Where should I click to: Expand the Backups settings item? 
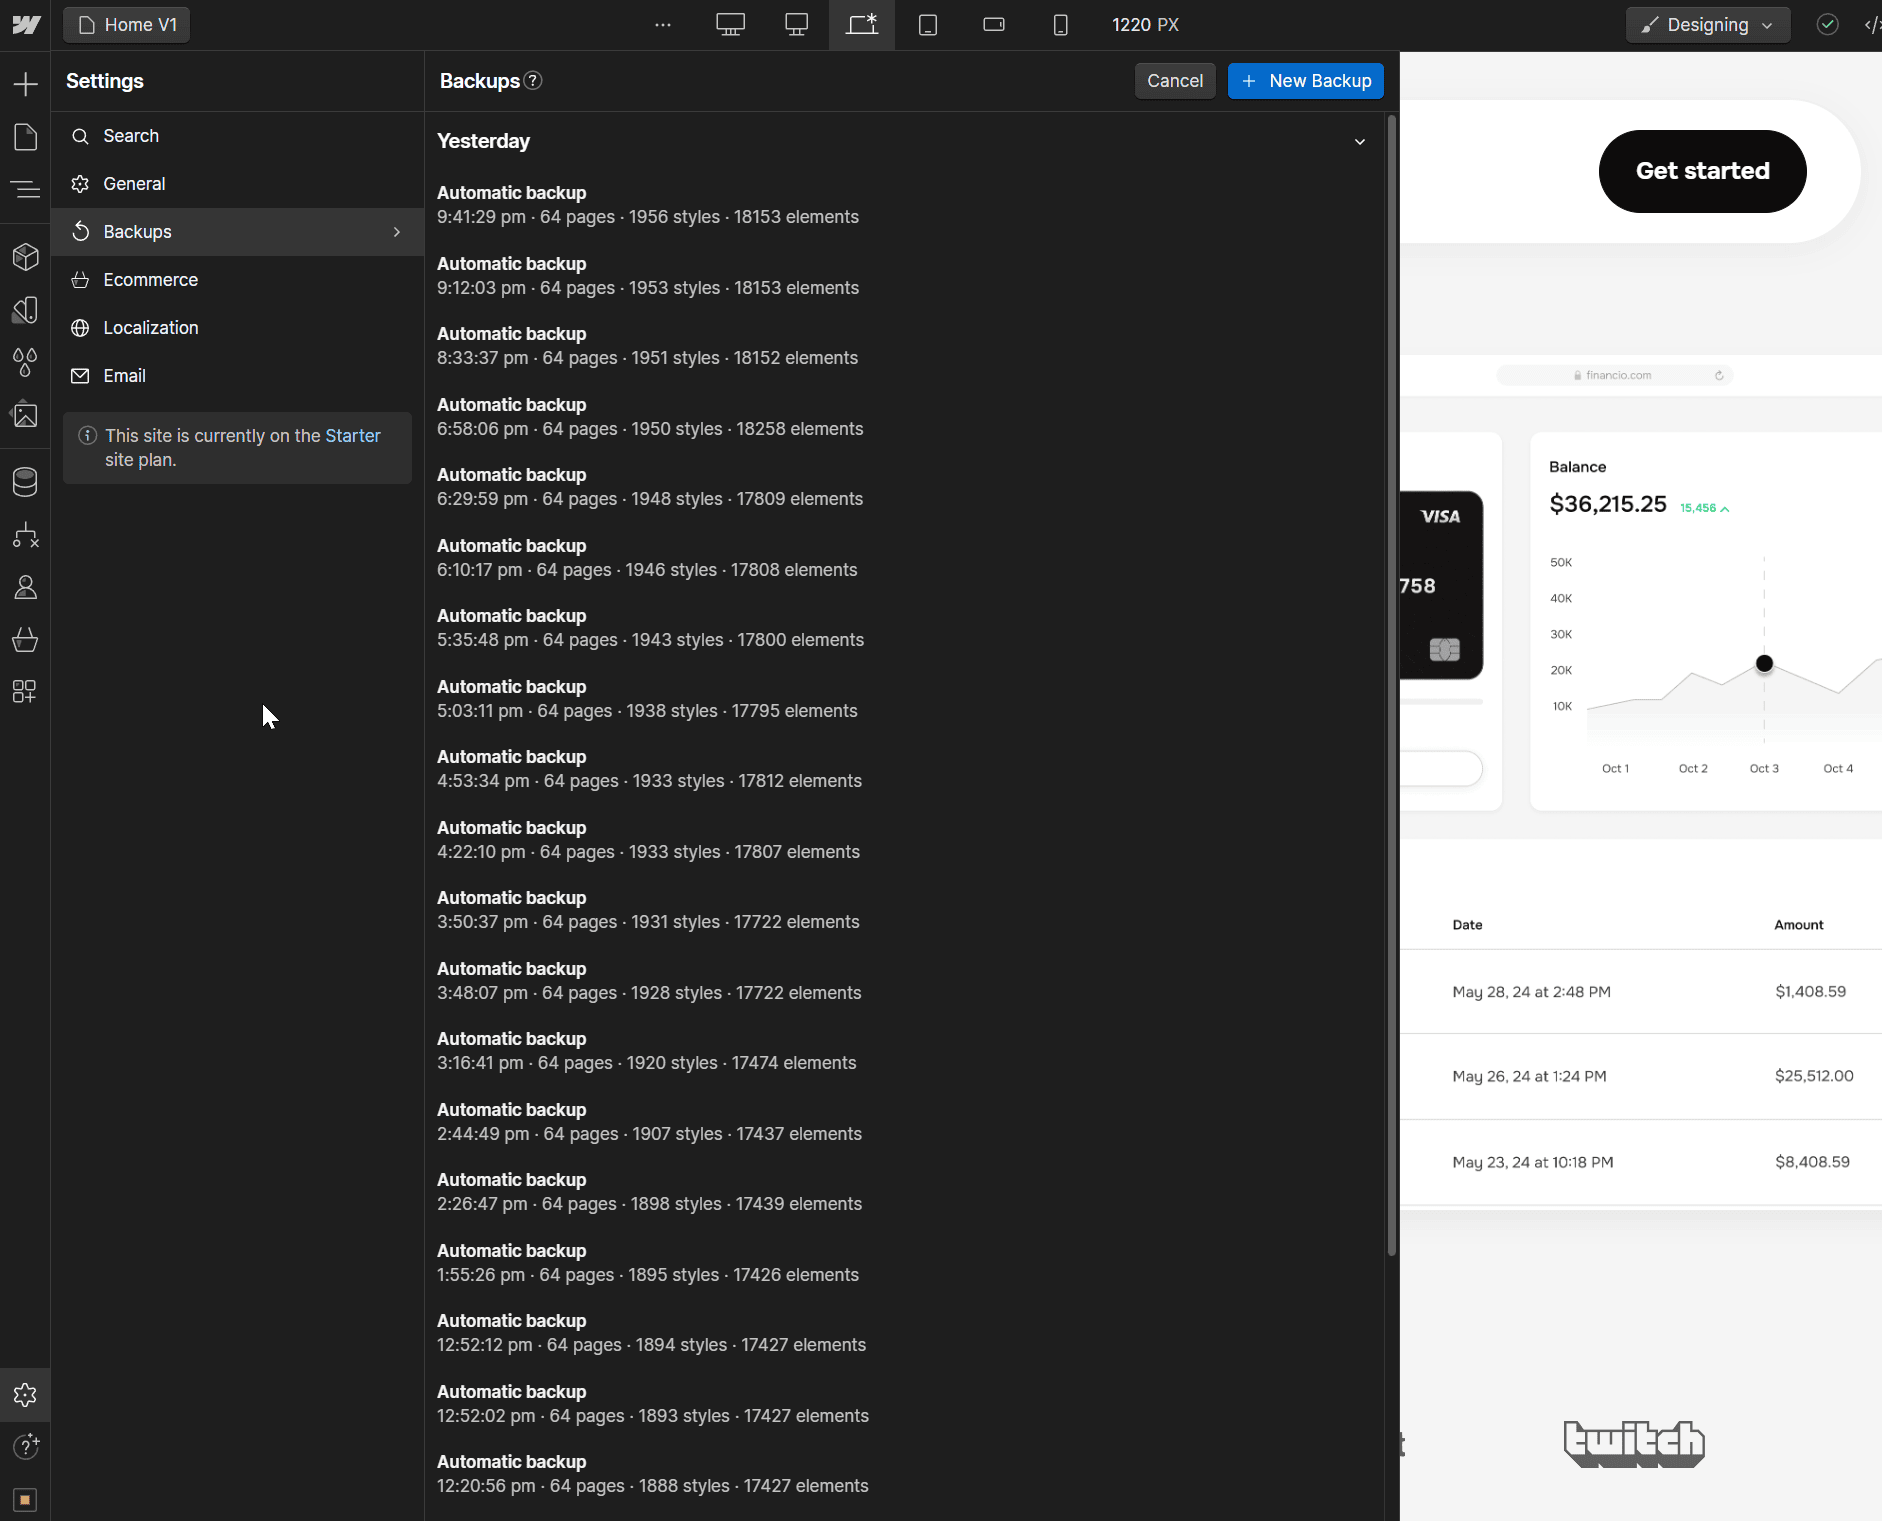[x=395, y=231]
